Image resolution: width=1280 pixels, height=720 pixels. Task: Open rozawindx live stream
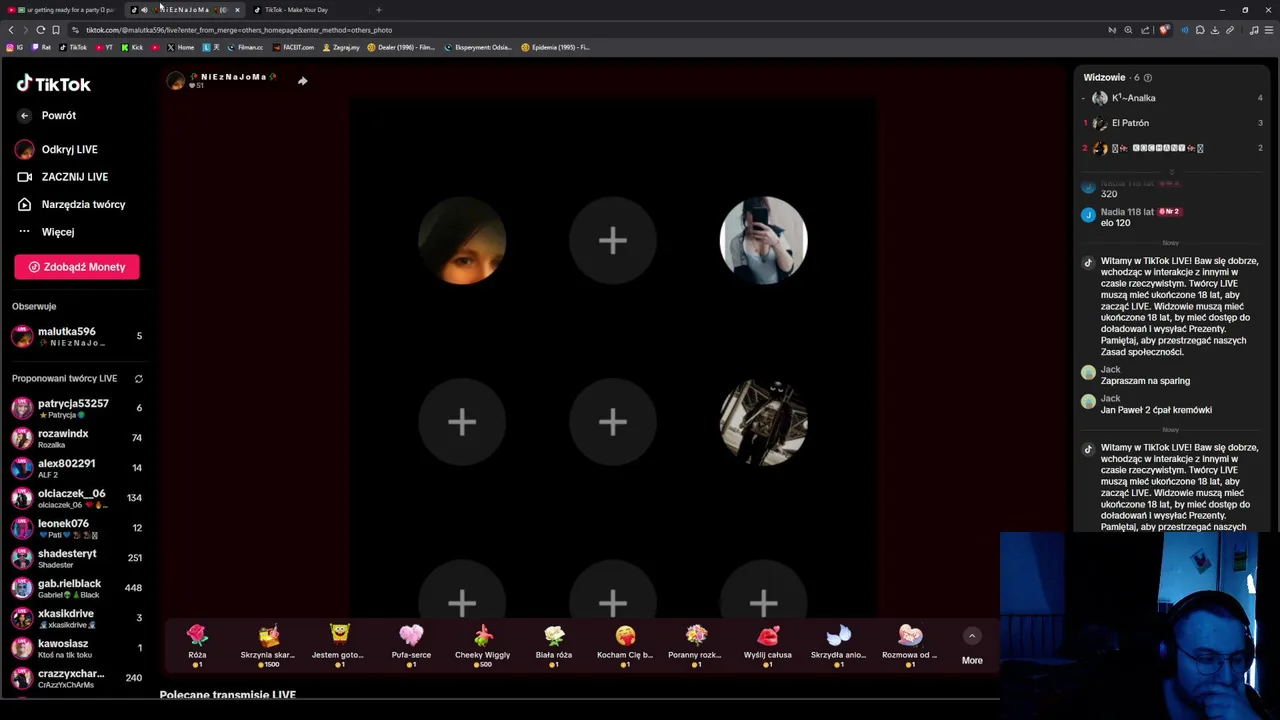(x=75, y=438)
